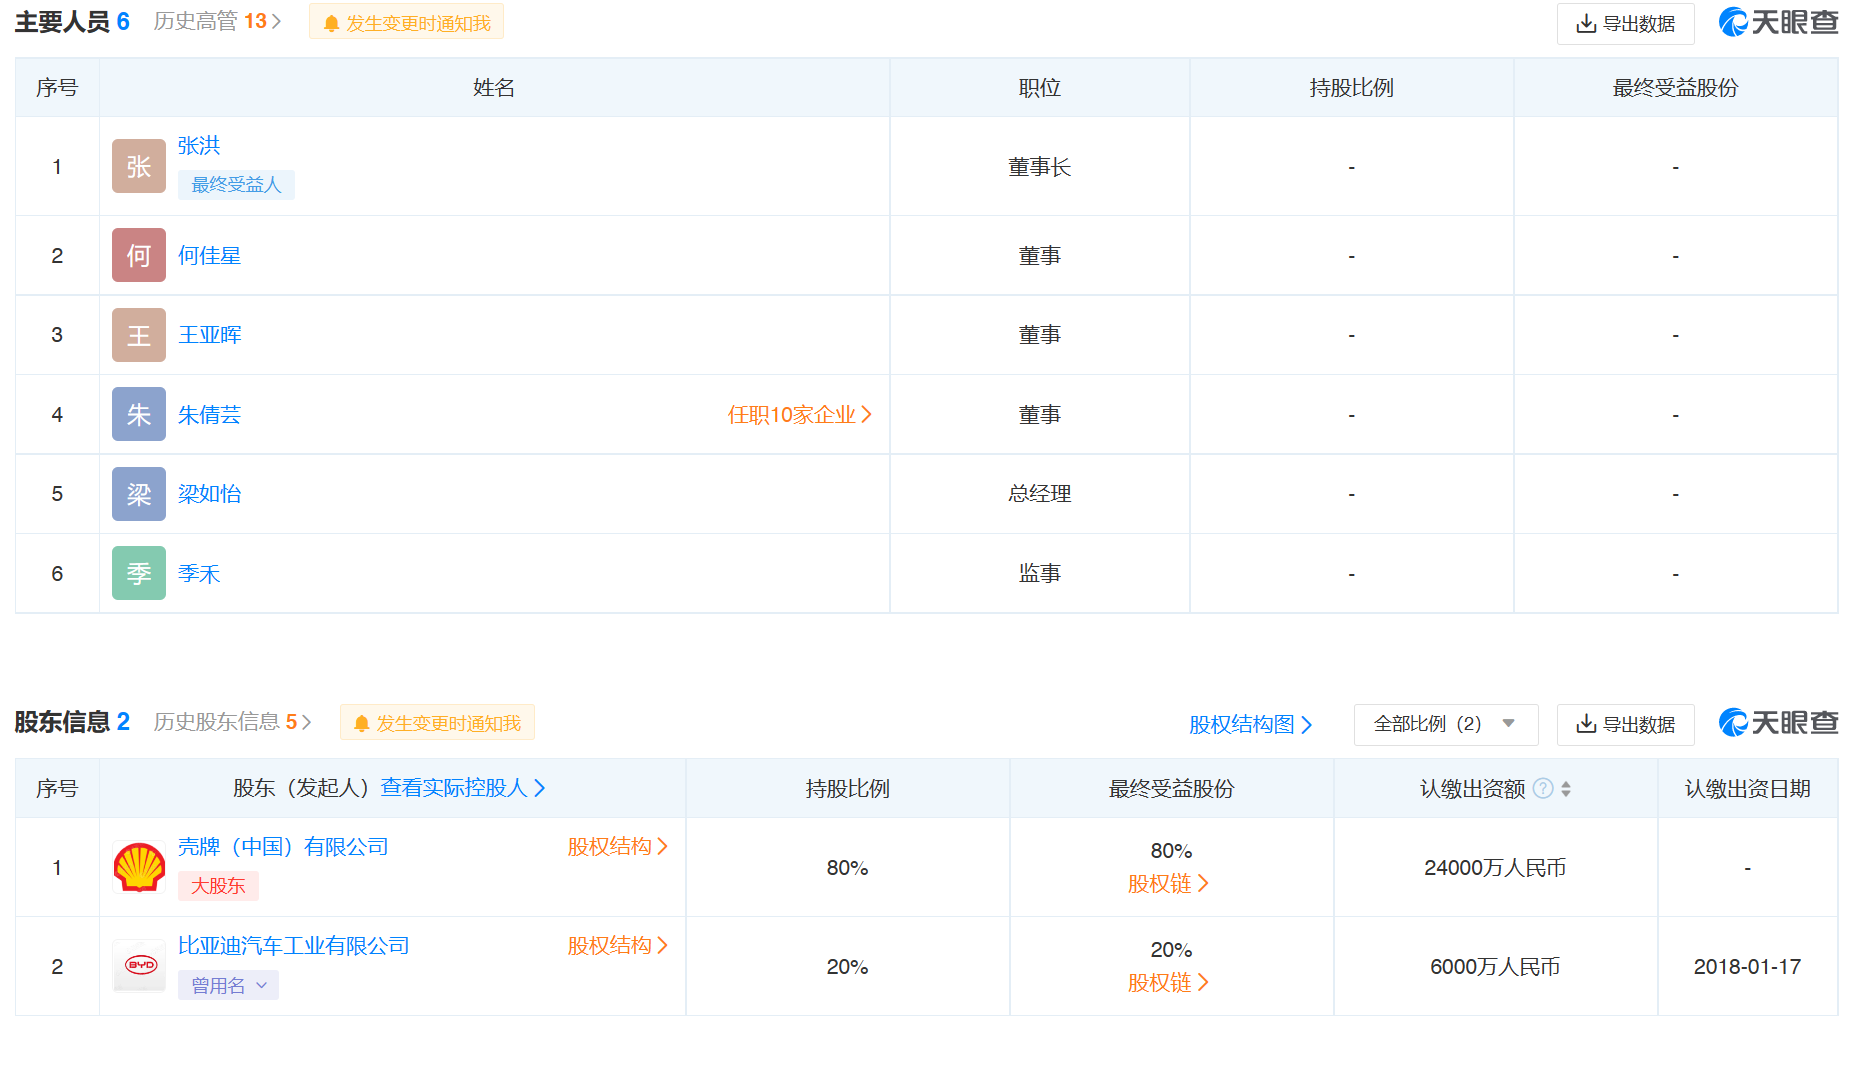Open 王亚晖 profile name link
Image resolution: width=1857 pixels, height=1065 pixels.
coord(209,334)
